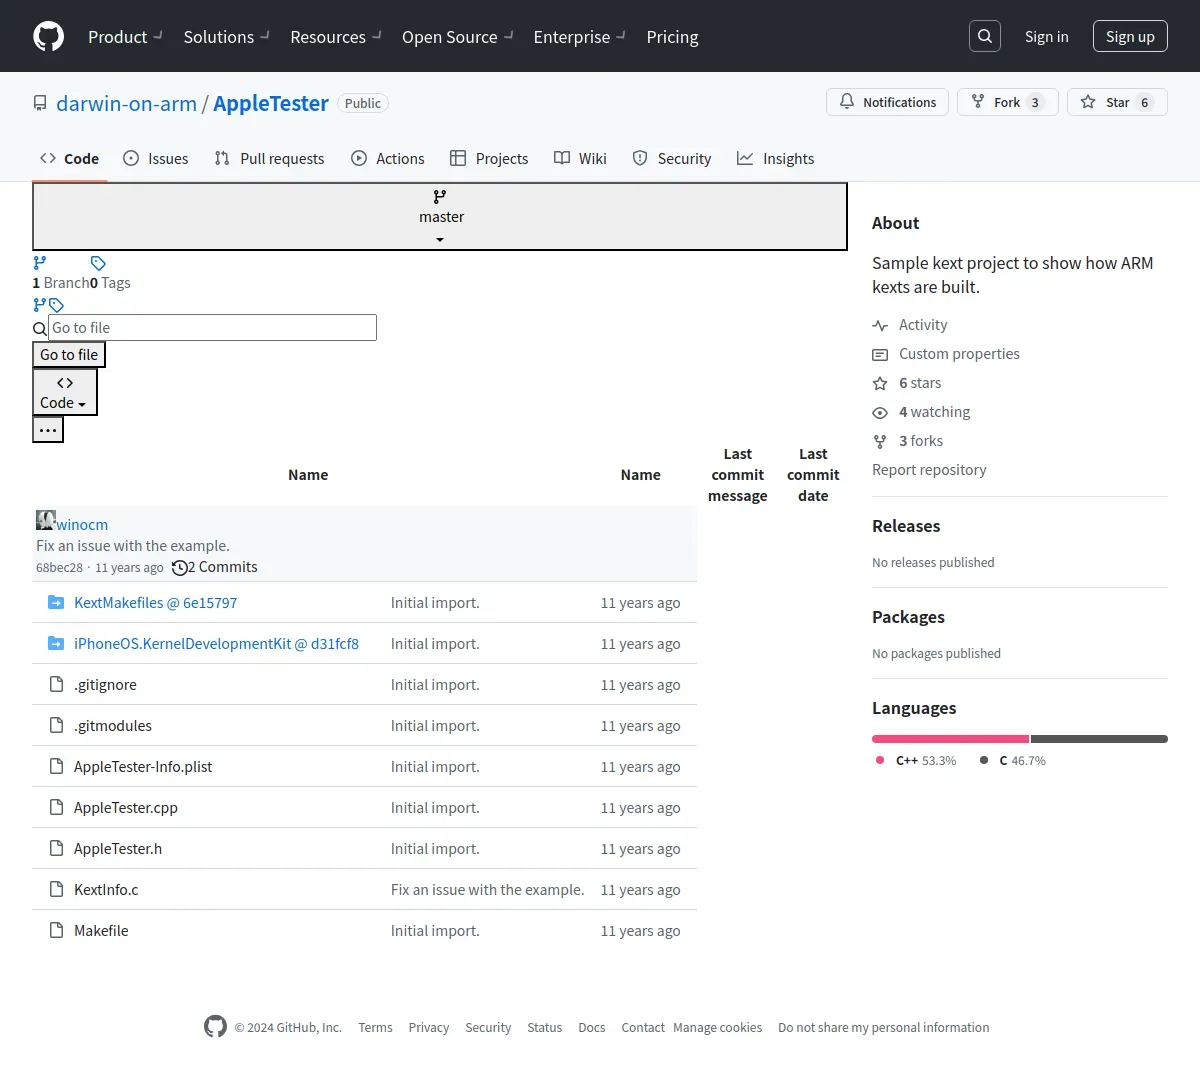
Task: Expand the Solutions menu
Action: tap(226, 37)
